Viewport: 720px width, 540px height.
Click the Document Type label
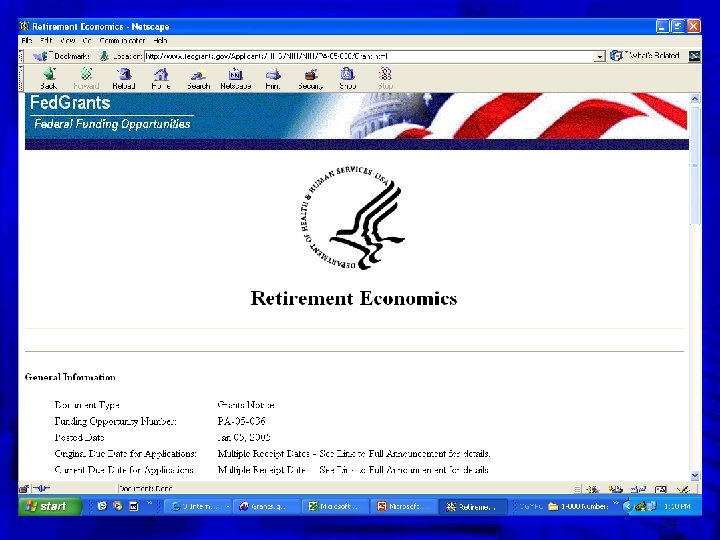click(x=87, y=405)
